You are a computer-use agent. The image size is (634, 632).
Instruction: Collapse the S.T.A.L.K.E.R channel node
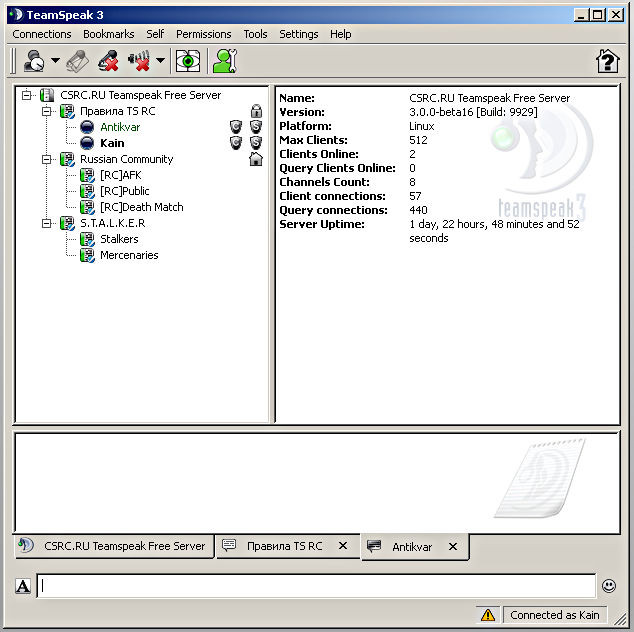(x=47, y=223)
